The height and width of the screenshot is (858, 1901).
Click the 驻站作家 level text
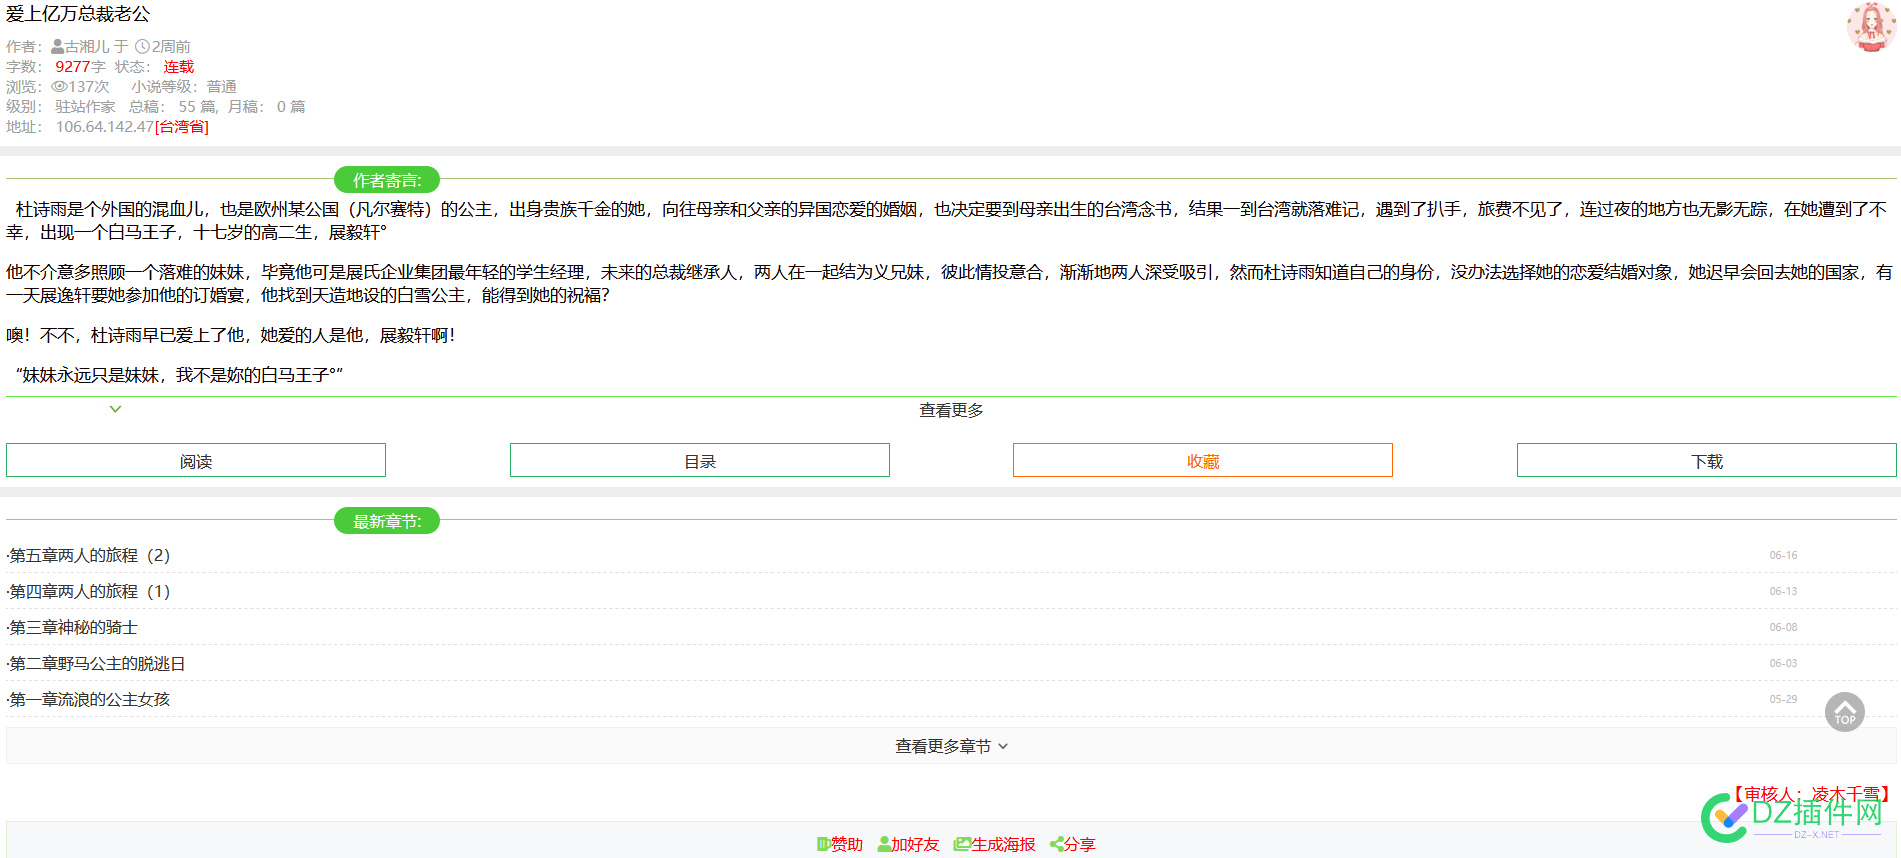pos(85,107)
